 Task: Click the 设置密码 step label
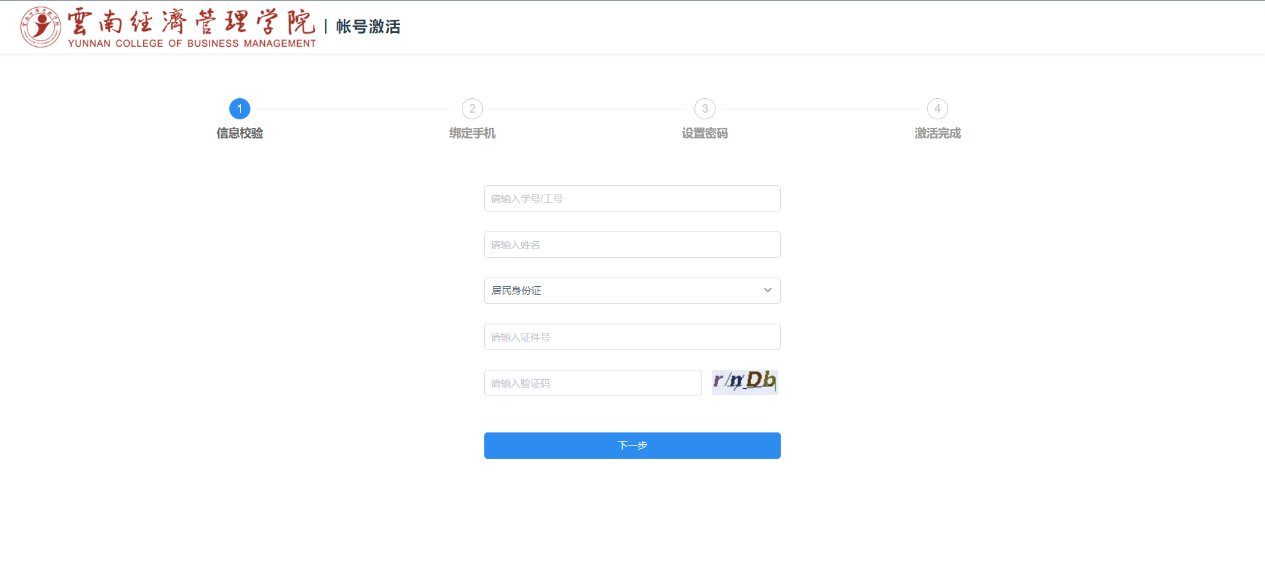pyautogui.click(x=705, y=133)
